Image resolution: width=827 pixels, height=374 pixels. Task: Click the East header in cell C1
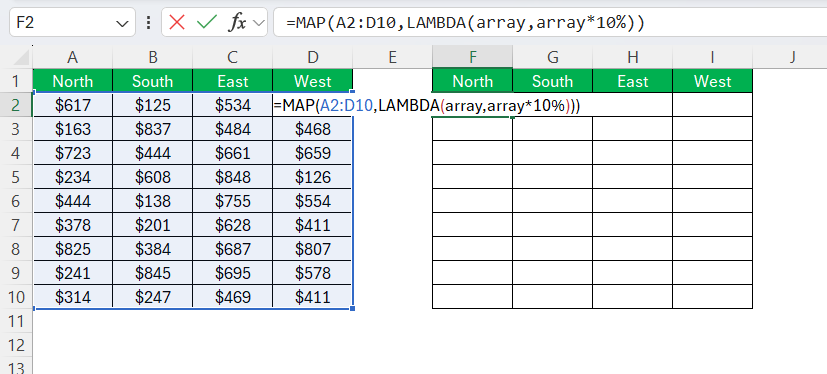[233, 81]
